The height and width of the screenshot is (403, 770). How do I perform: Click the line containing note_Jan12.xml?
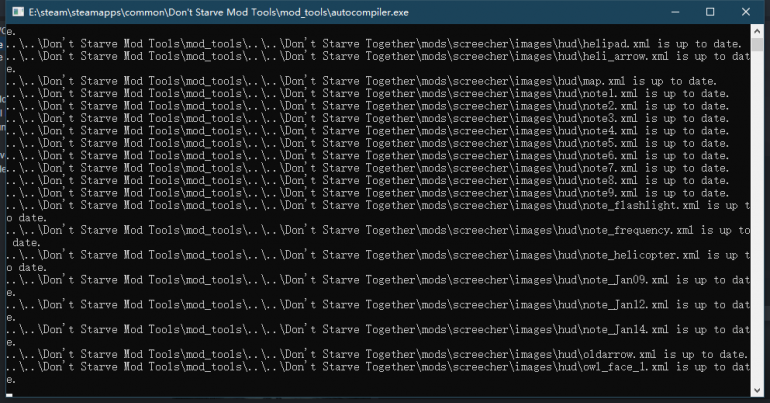coord(378,305)
